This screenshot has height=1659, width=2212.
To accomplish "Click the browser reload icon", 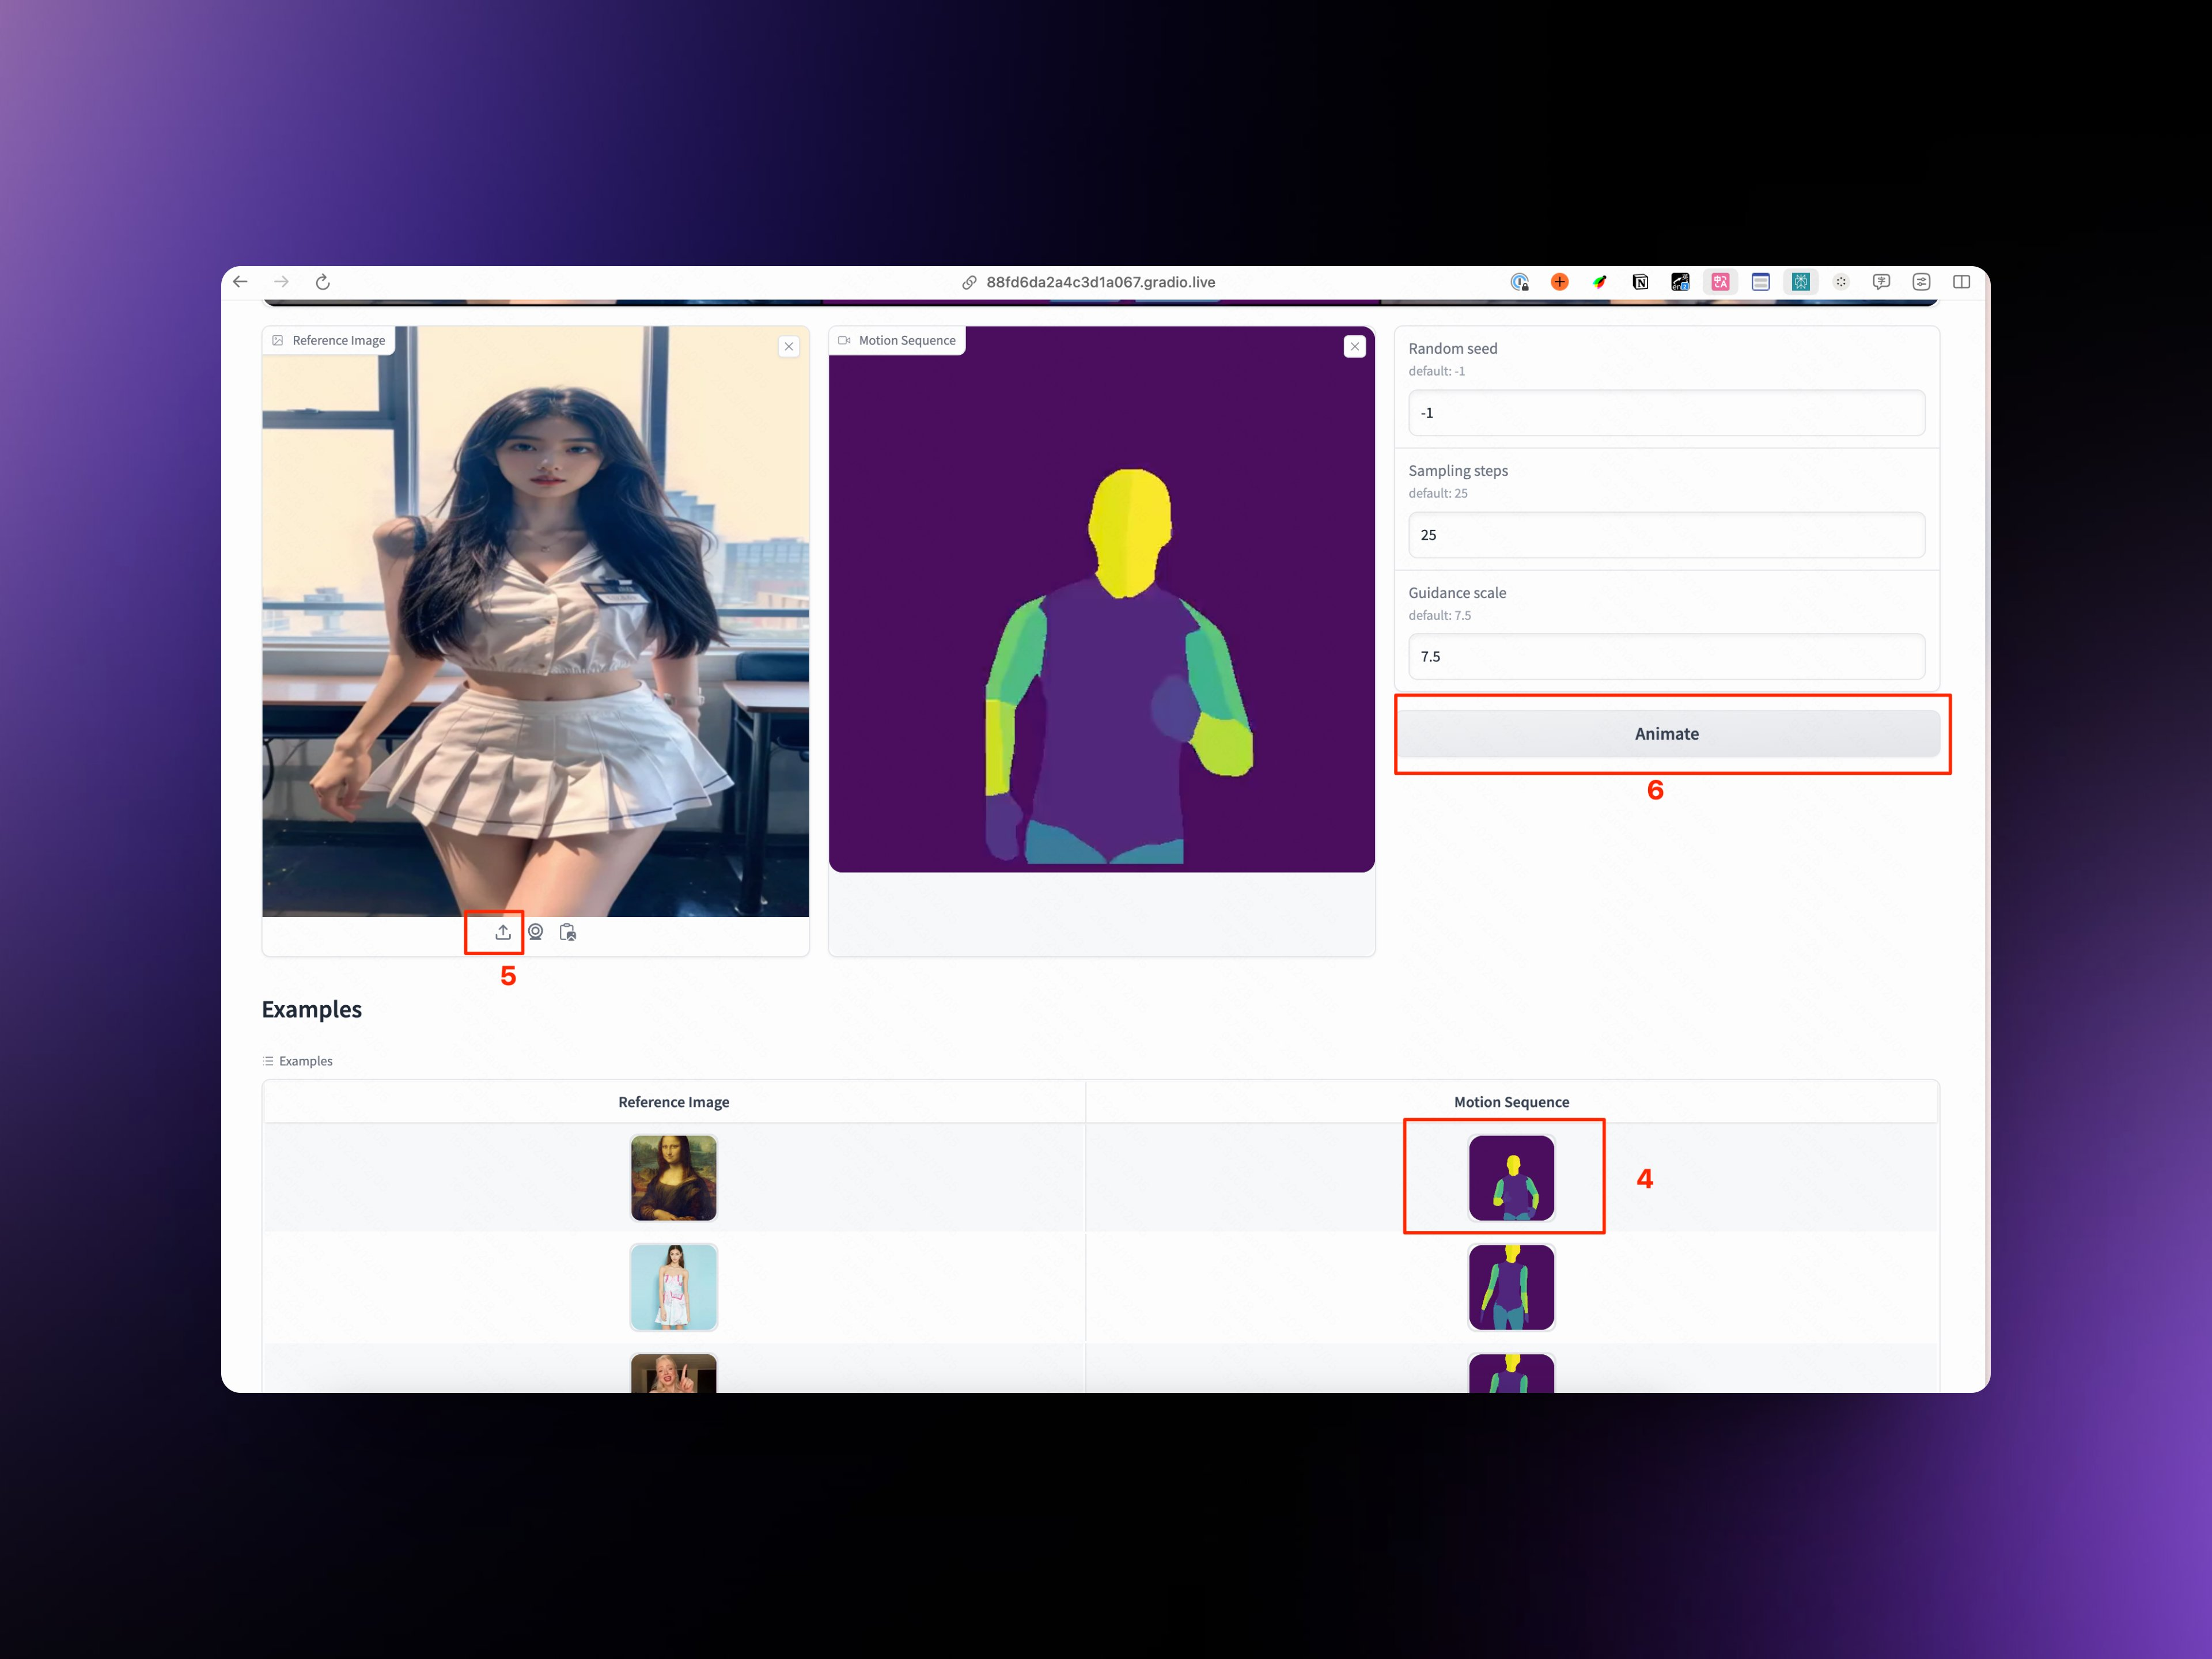I will [x=322, y=282].
